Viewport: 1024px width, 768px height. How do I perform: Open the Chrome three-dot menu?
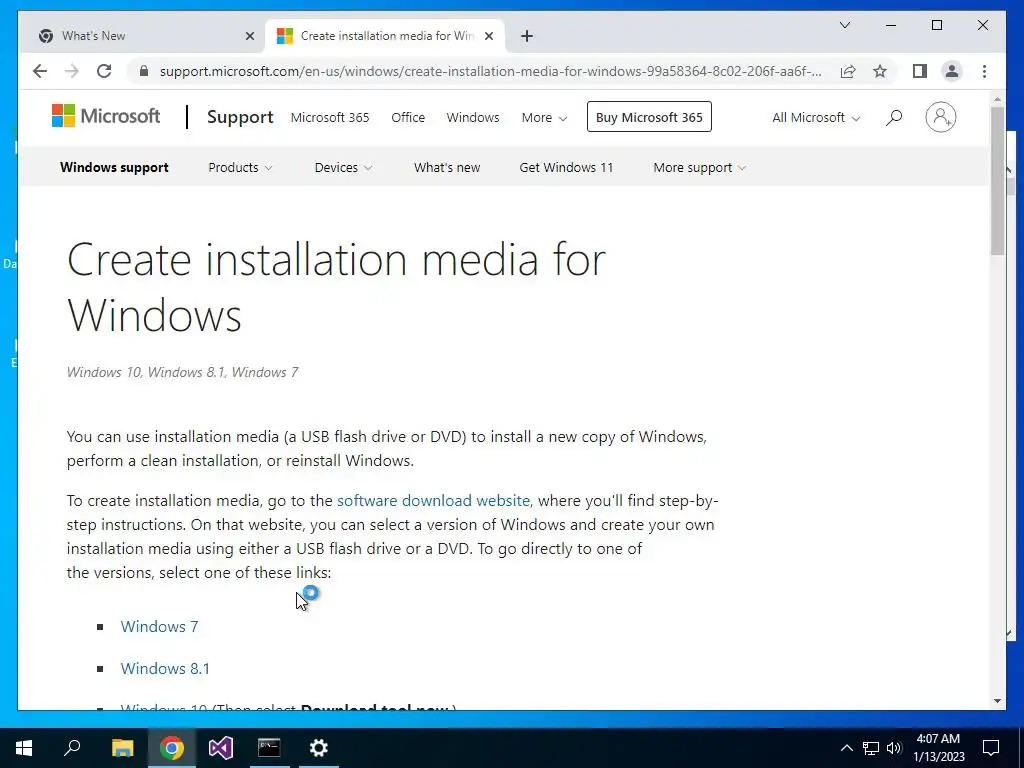coord(984,71)
